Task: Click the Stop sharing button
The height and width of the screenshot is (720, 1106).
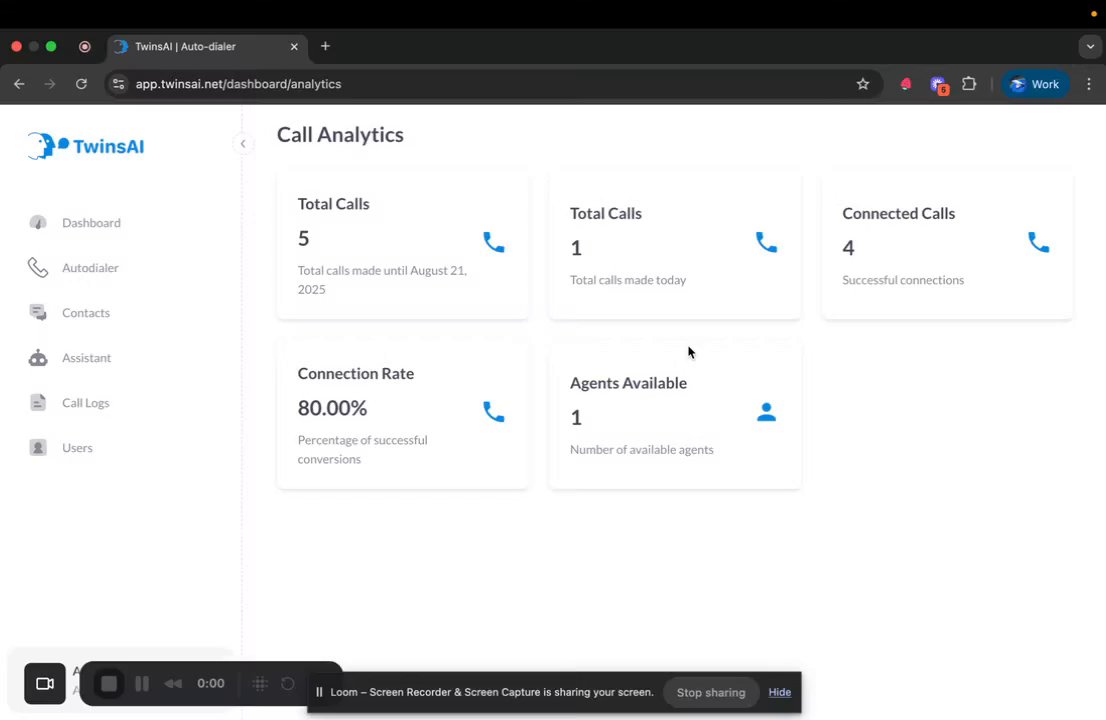Action: 711,692
